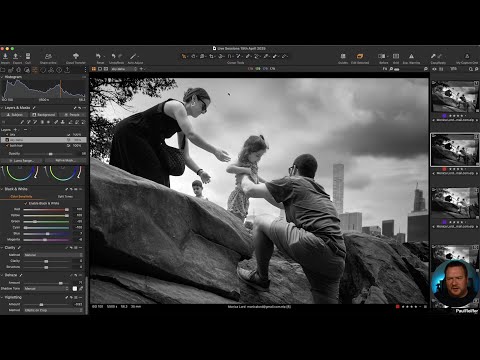Click the Copy/Apply adjustments icon
480x360 pixels.
click(433, 56)
